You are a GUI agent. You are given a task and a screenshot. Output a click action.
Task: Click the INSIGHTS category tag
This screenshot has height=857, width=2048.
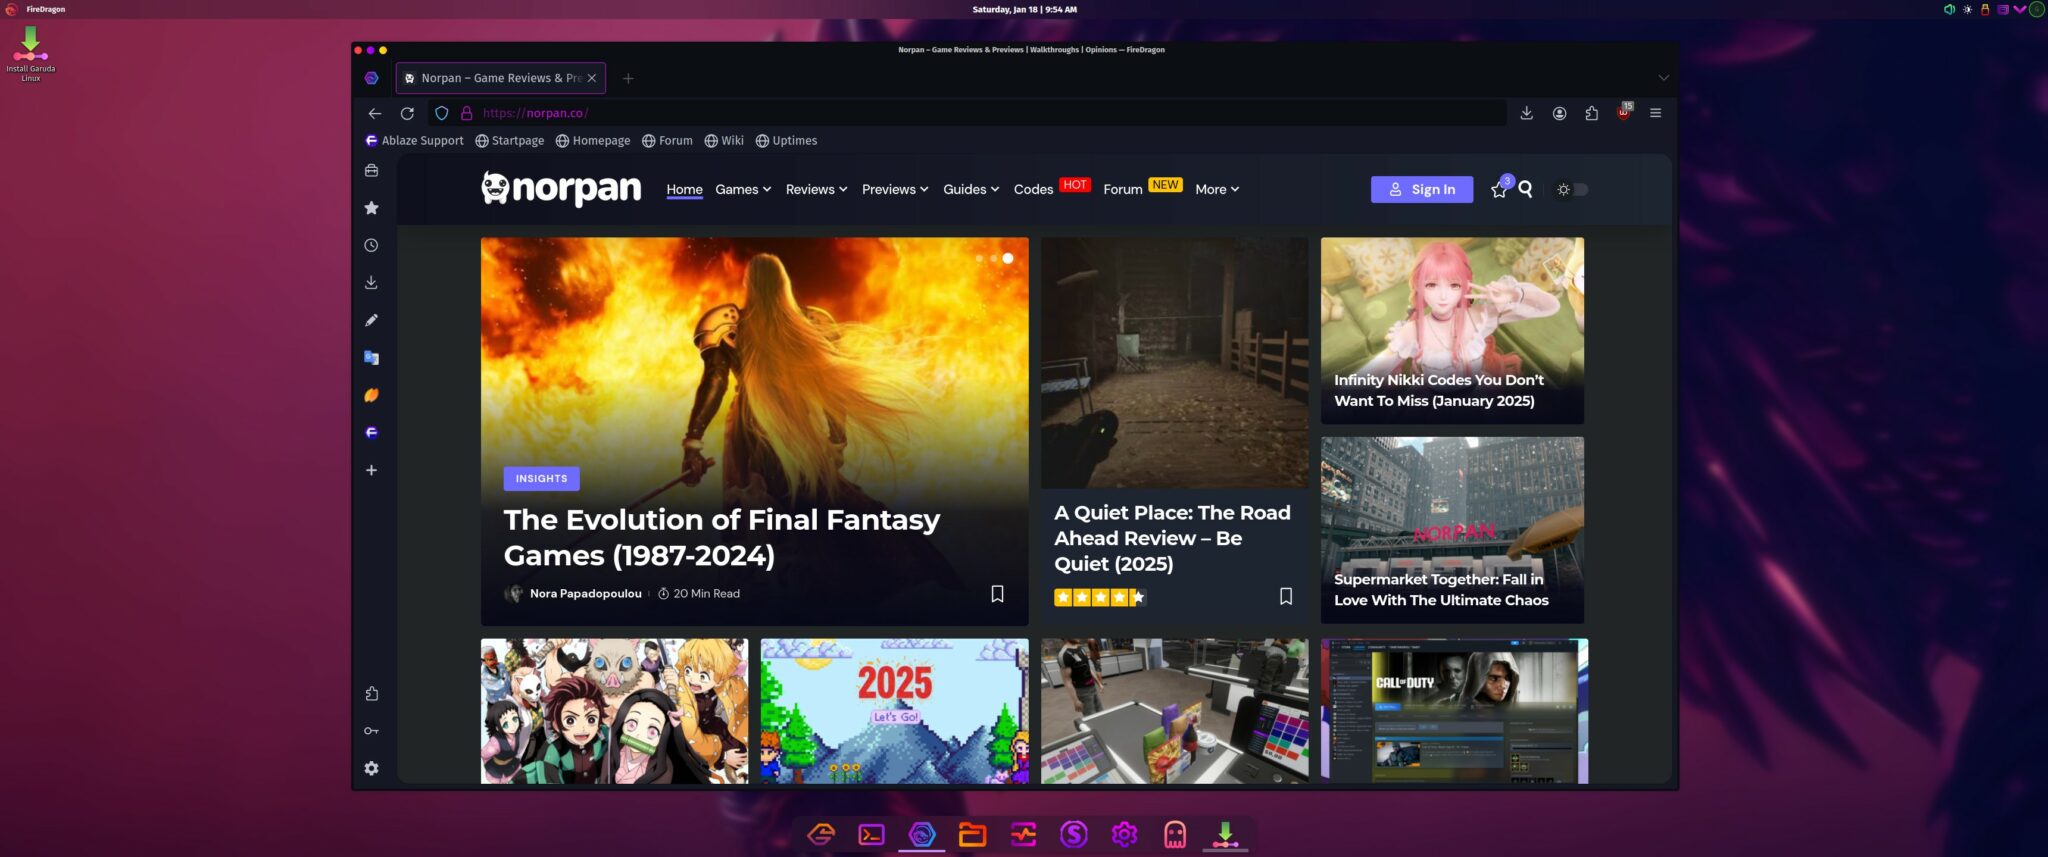click(x=541, y=478)
